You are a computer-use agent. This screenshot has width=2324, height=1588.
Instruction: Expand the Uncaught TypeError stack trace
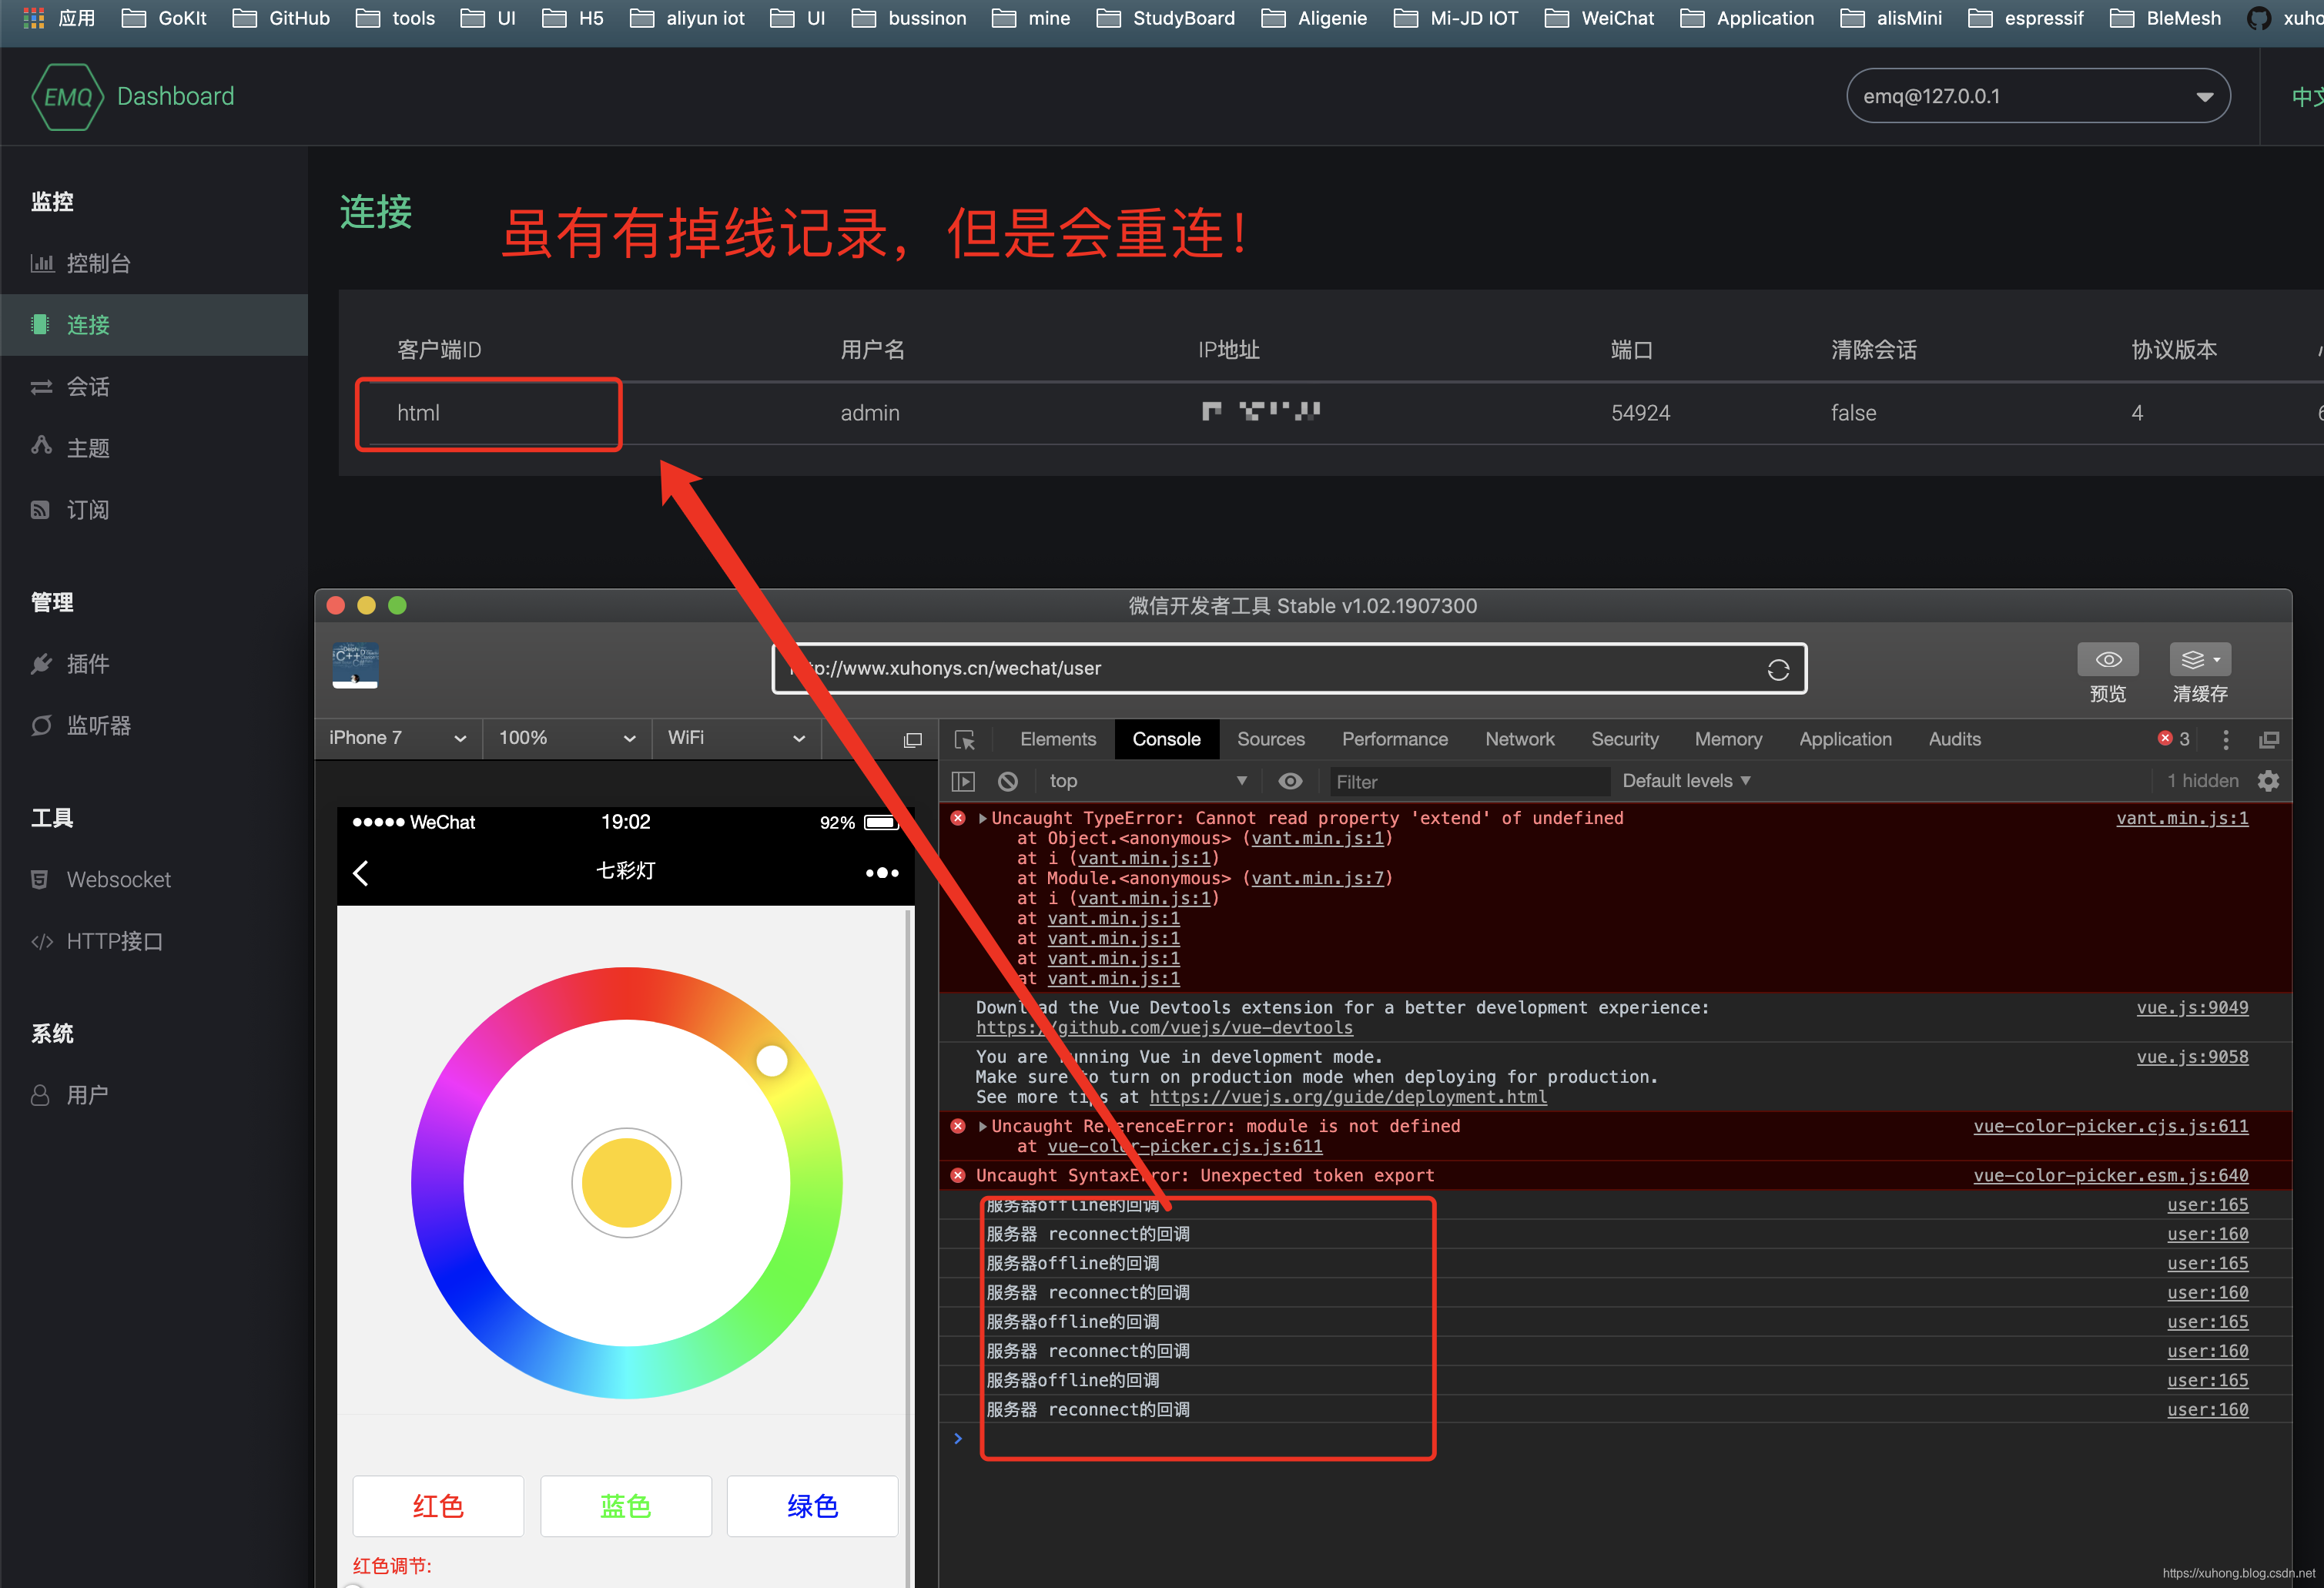click(x=983, y=818)
